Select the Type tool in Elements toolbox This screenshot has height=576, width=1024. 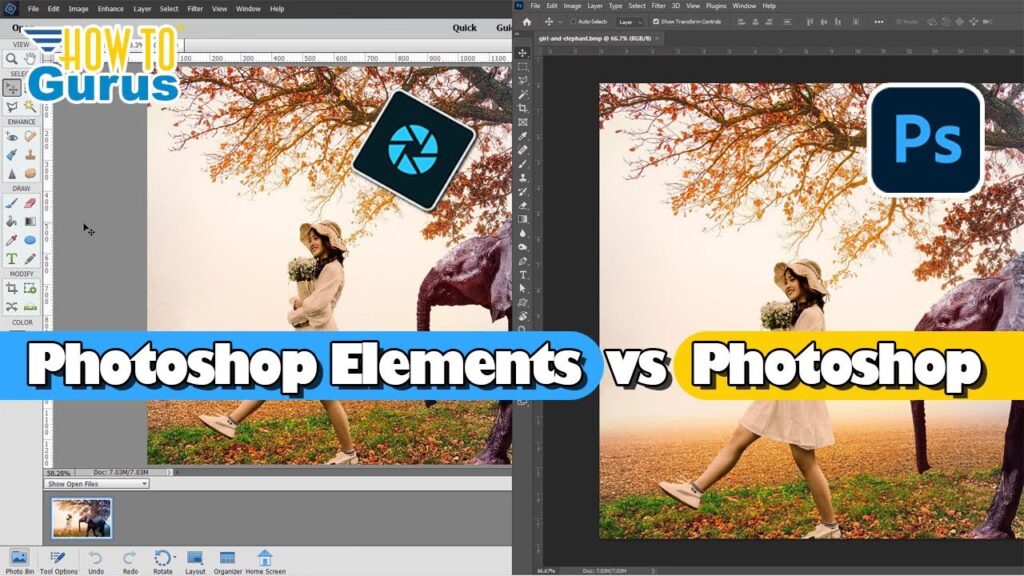click(11, 258)
